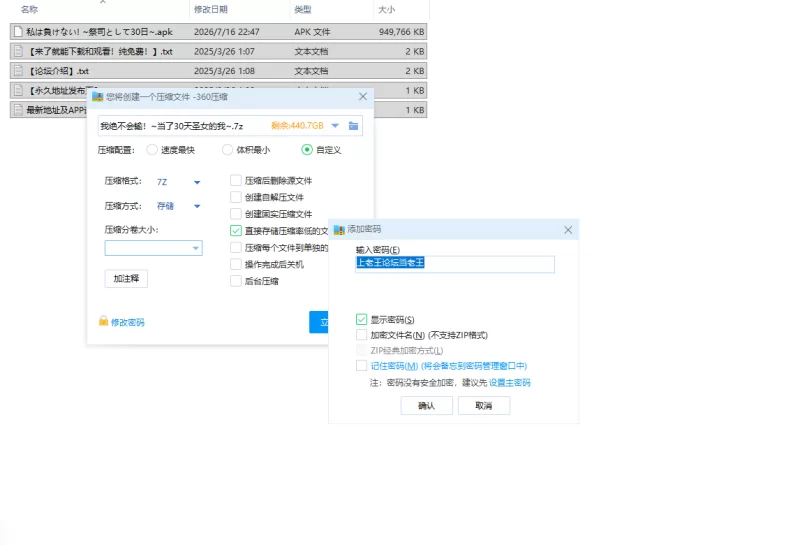Click the password input field
Viewport: 800px width, 545px height.
click(455, 263)
